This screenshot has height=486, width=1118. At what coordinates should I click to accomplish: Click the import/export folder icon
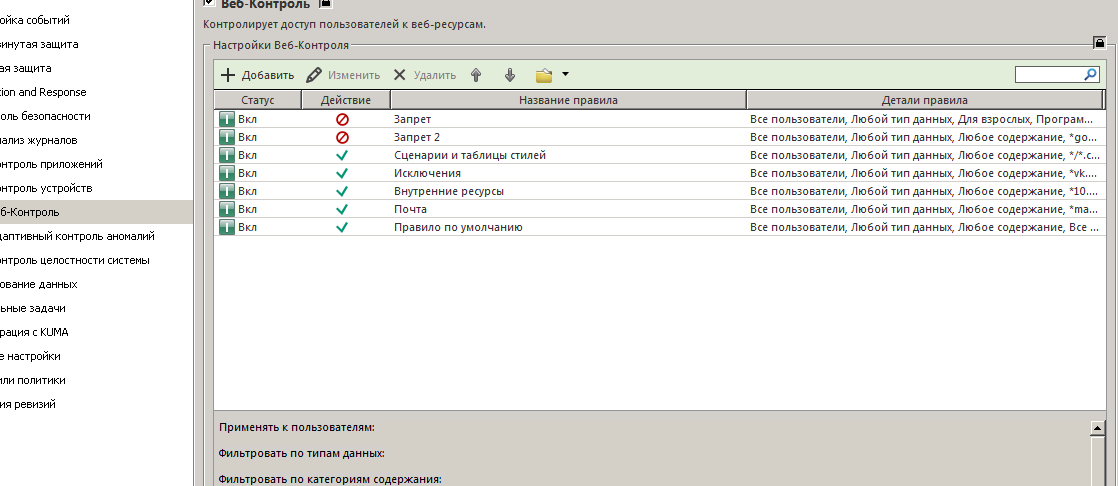[544, 75]
